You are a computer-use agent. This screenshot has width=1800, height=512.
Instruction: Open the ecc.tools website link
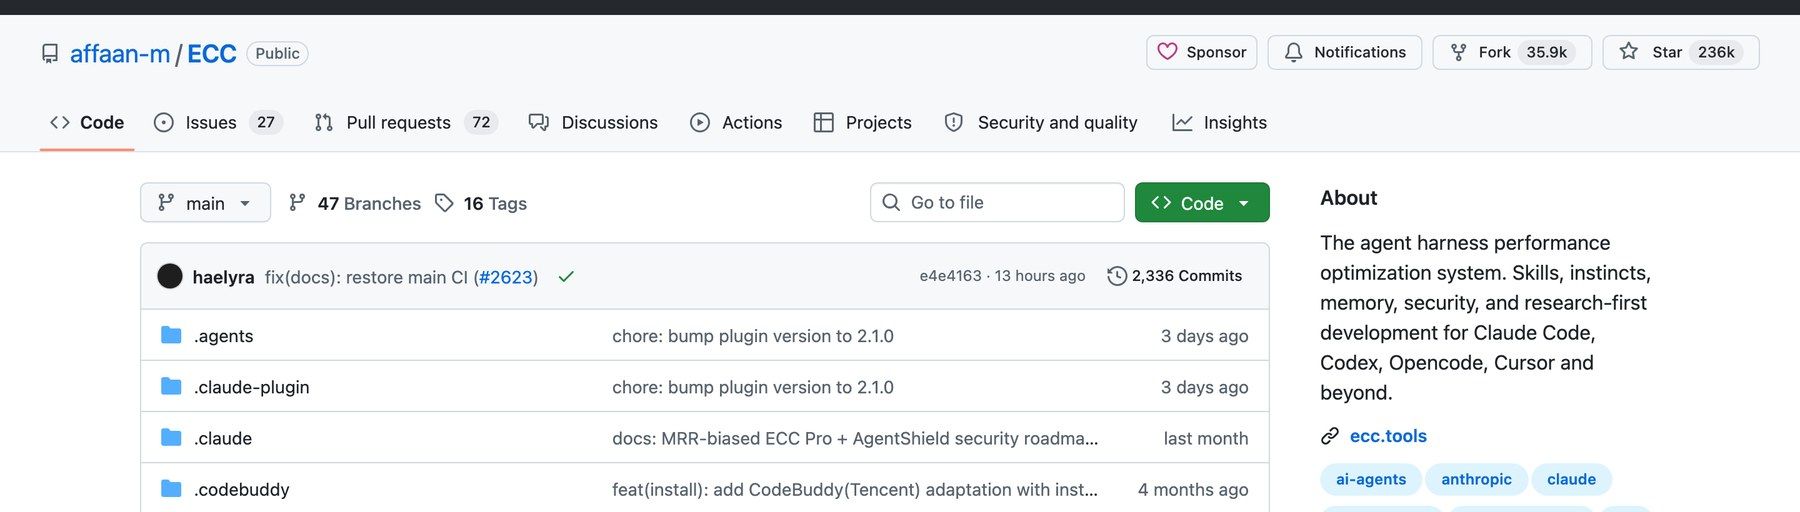coord(1388,436)
